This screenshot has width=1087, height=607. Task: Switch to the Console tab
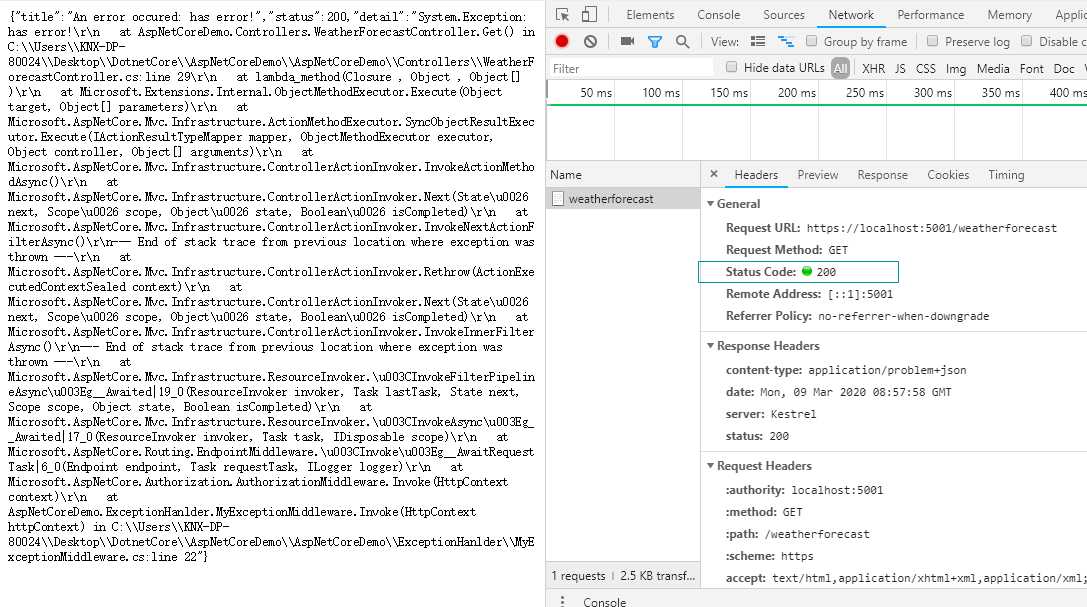pyautogui.click(x=718, y=15)
